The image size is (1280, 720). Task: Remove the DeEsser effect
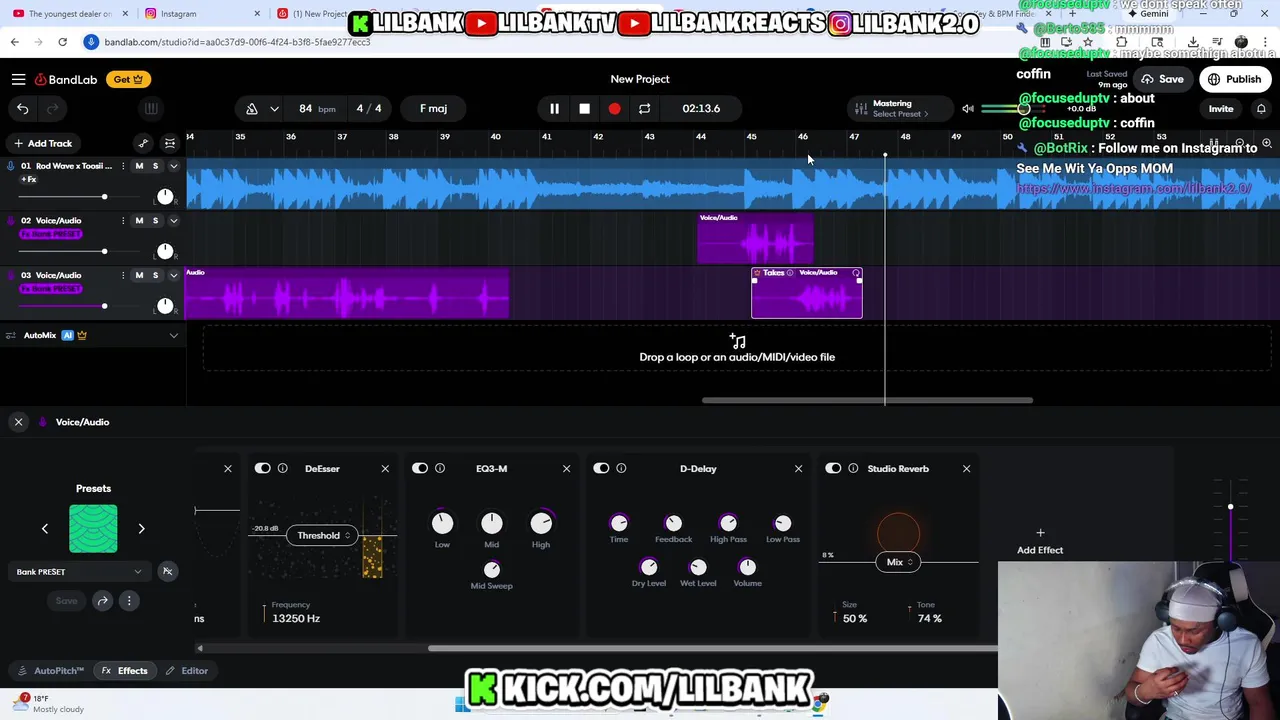pyautogui.click(x=385, y=468)
